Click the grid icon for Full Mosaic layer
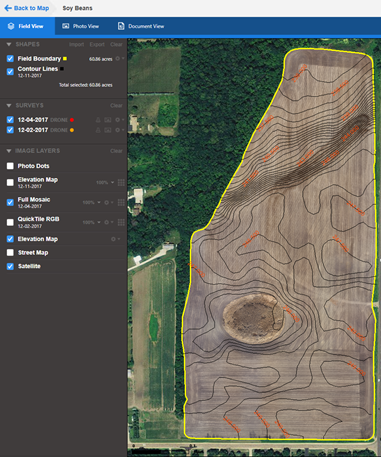This screenshot has width=381, height=457. [x=121, y=202]
